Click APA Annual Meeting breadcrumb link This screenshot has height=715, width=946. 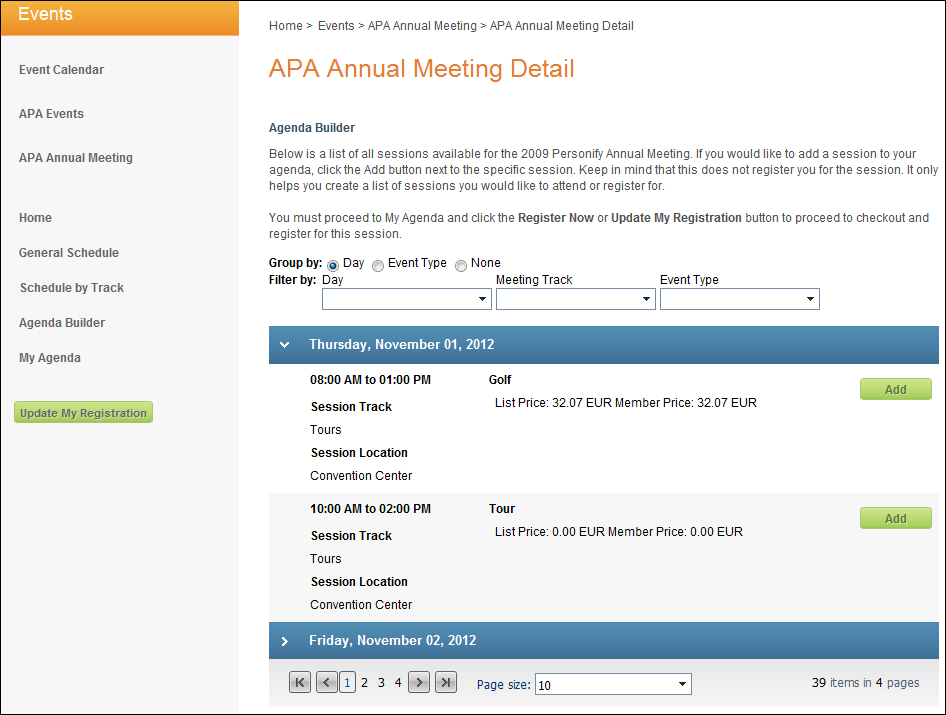point(422,26)
